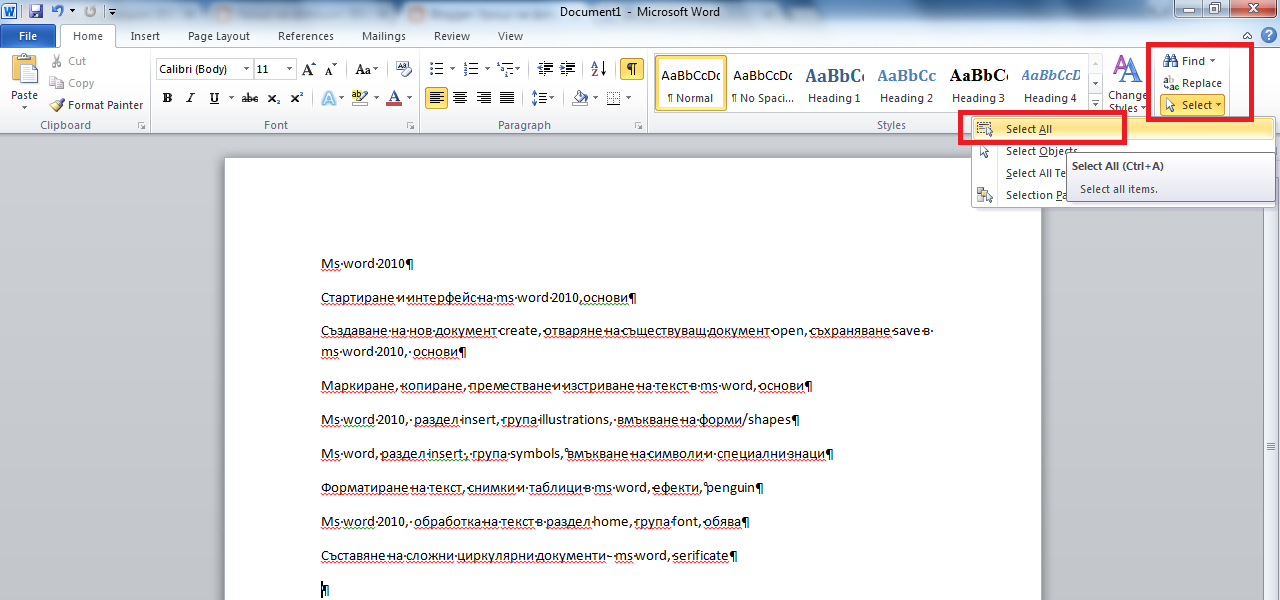
Task: Click the Font Color red A swatch
Action: [x=393, y=98]
